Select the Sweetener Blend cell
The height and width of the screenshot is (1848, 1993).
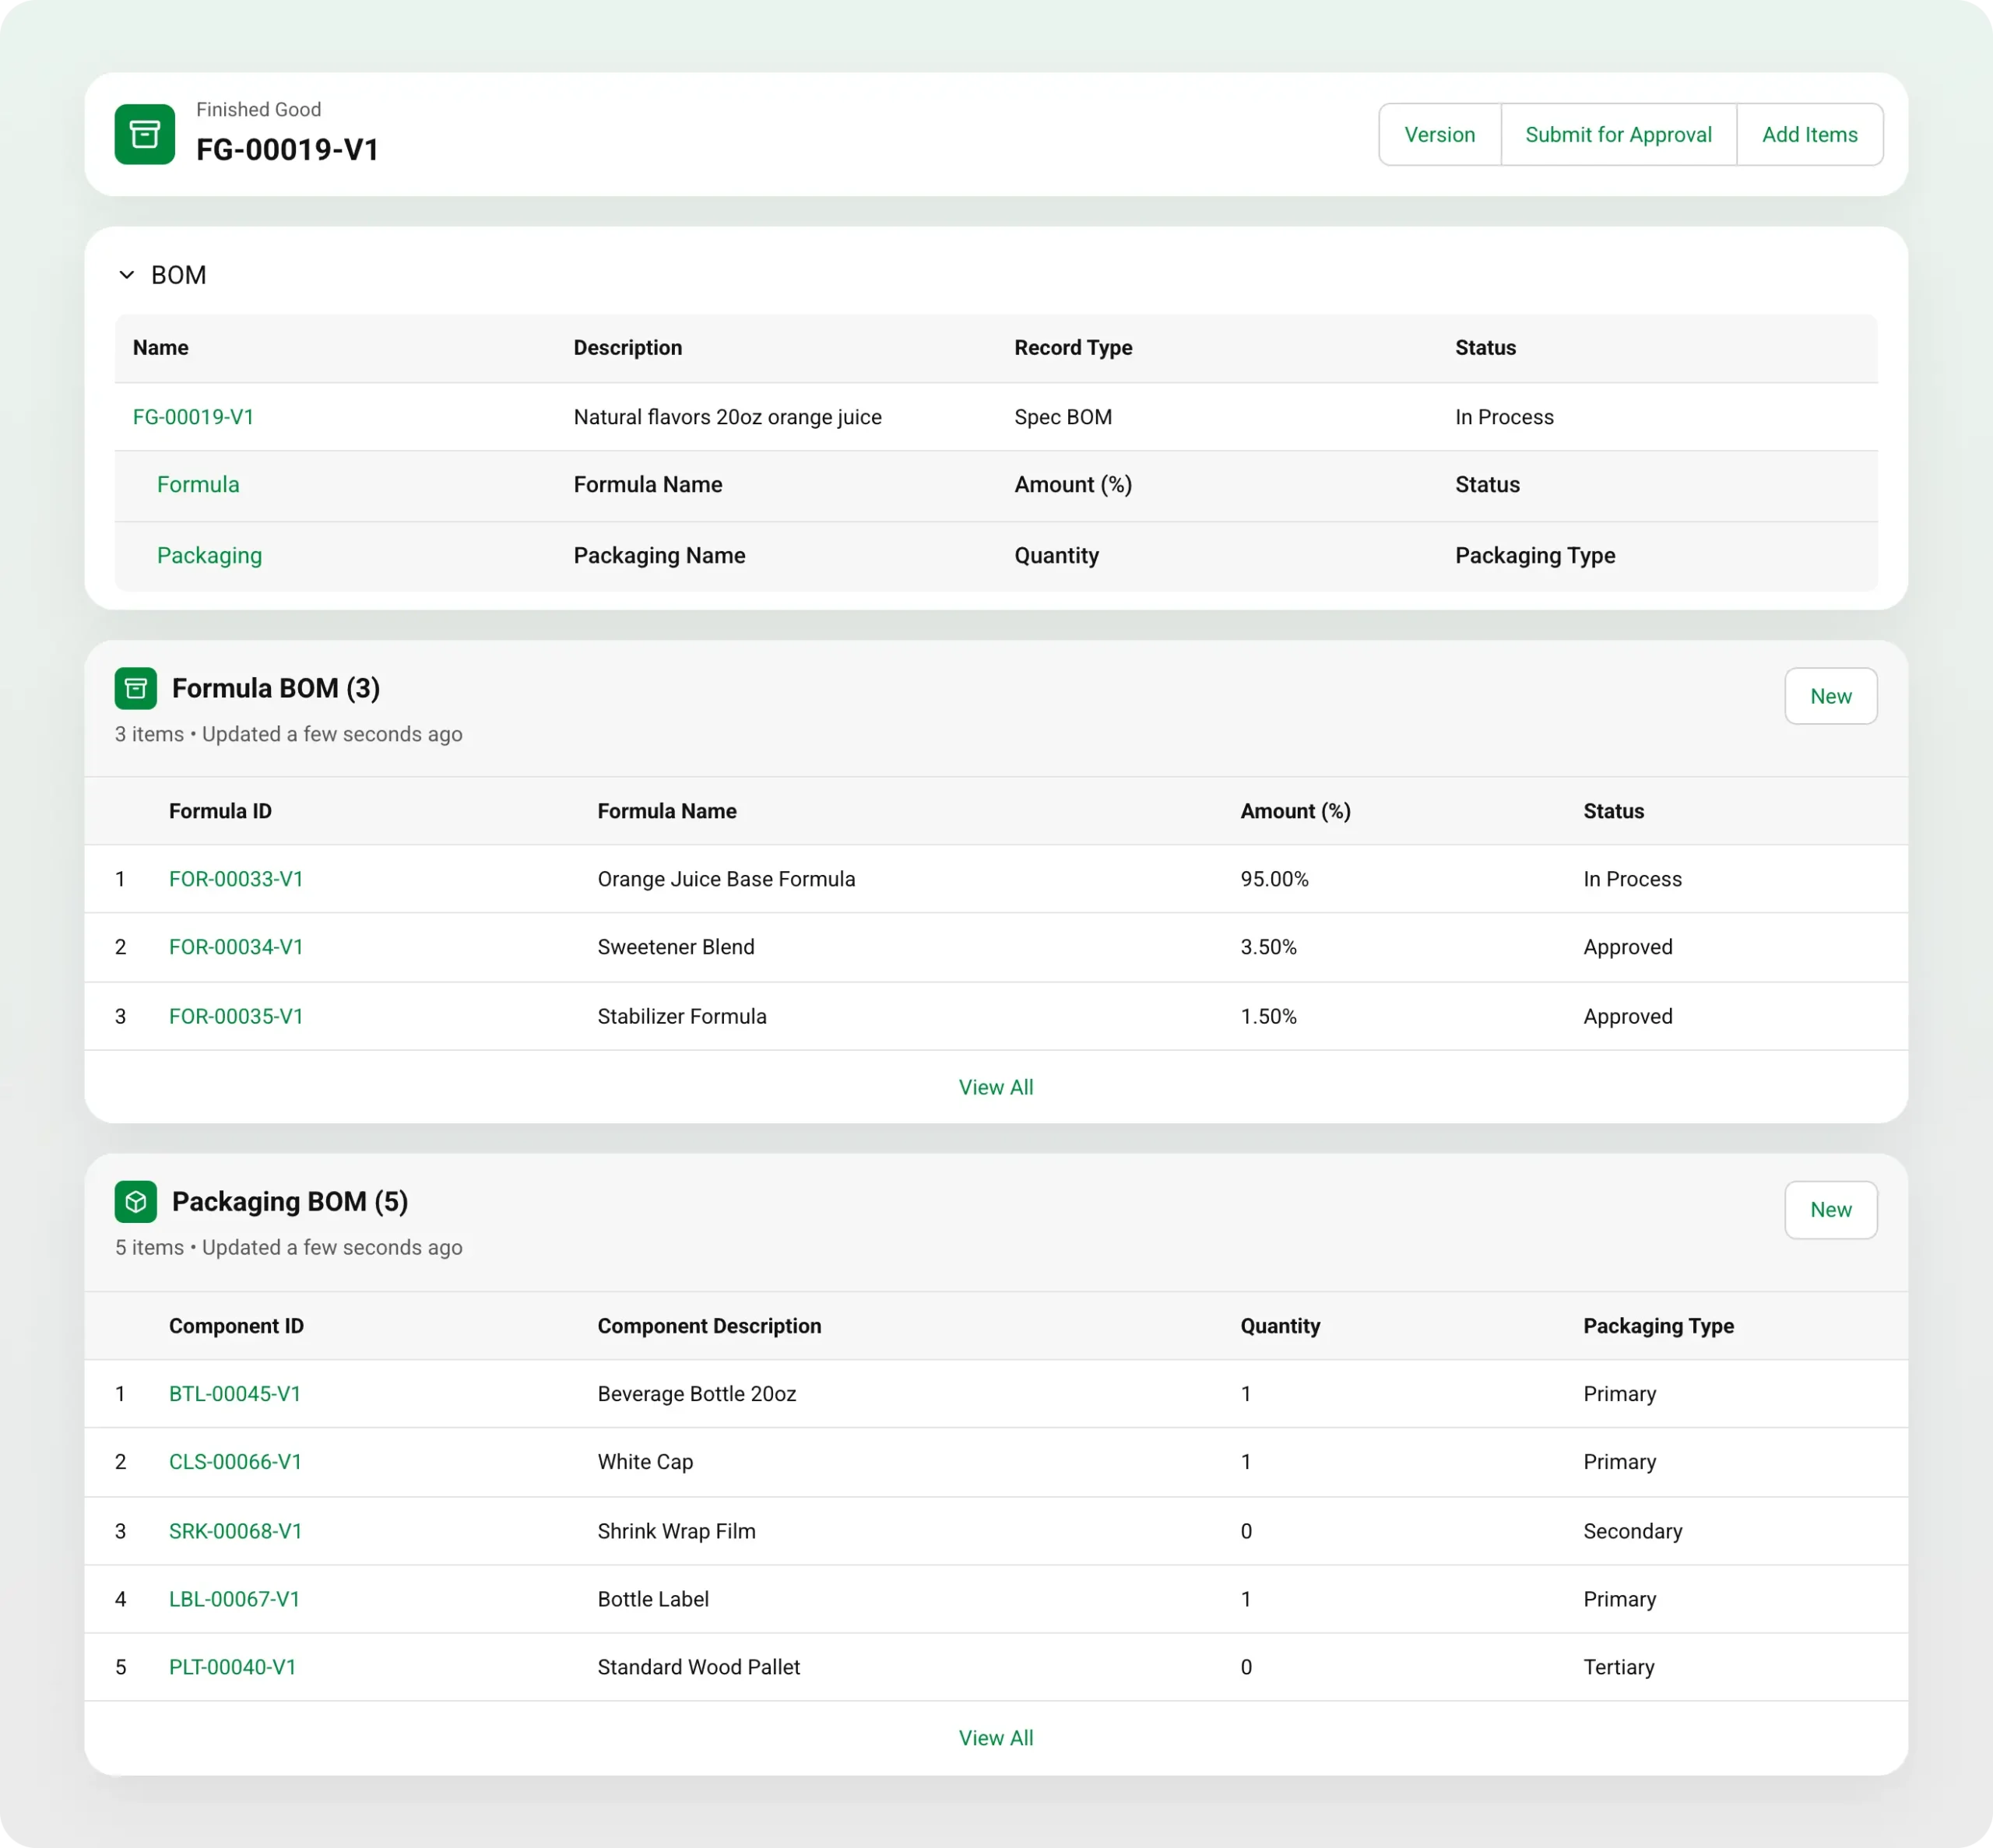coord(676,947)
